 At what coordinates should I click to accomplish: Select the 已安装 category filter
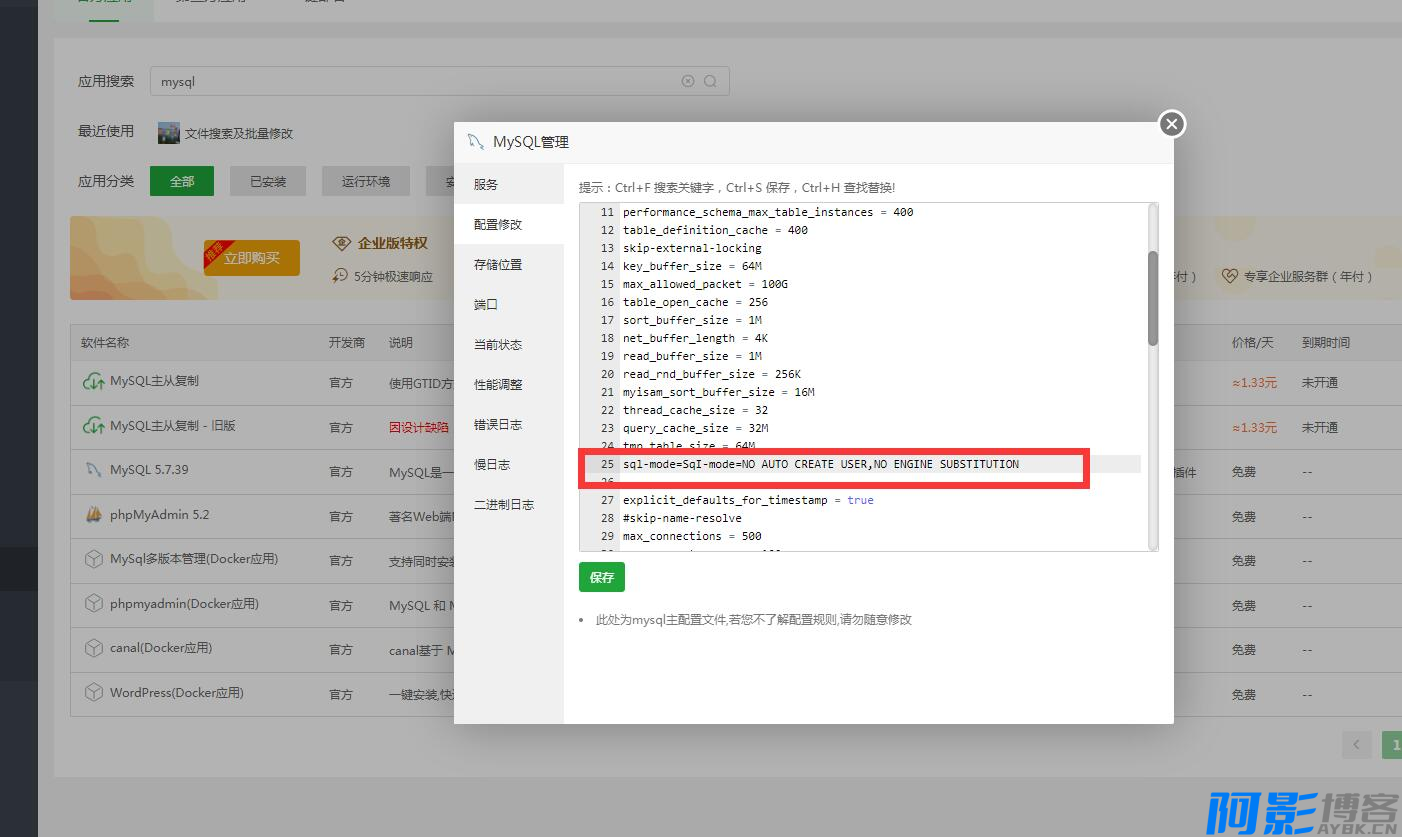(268, 181)
